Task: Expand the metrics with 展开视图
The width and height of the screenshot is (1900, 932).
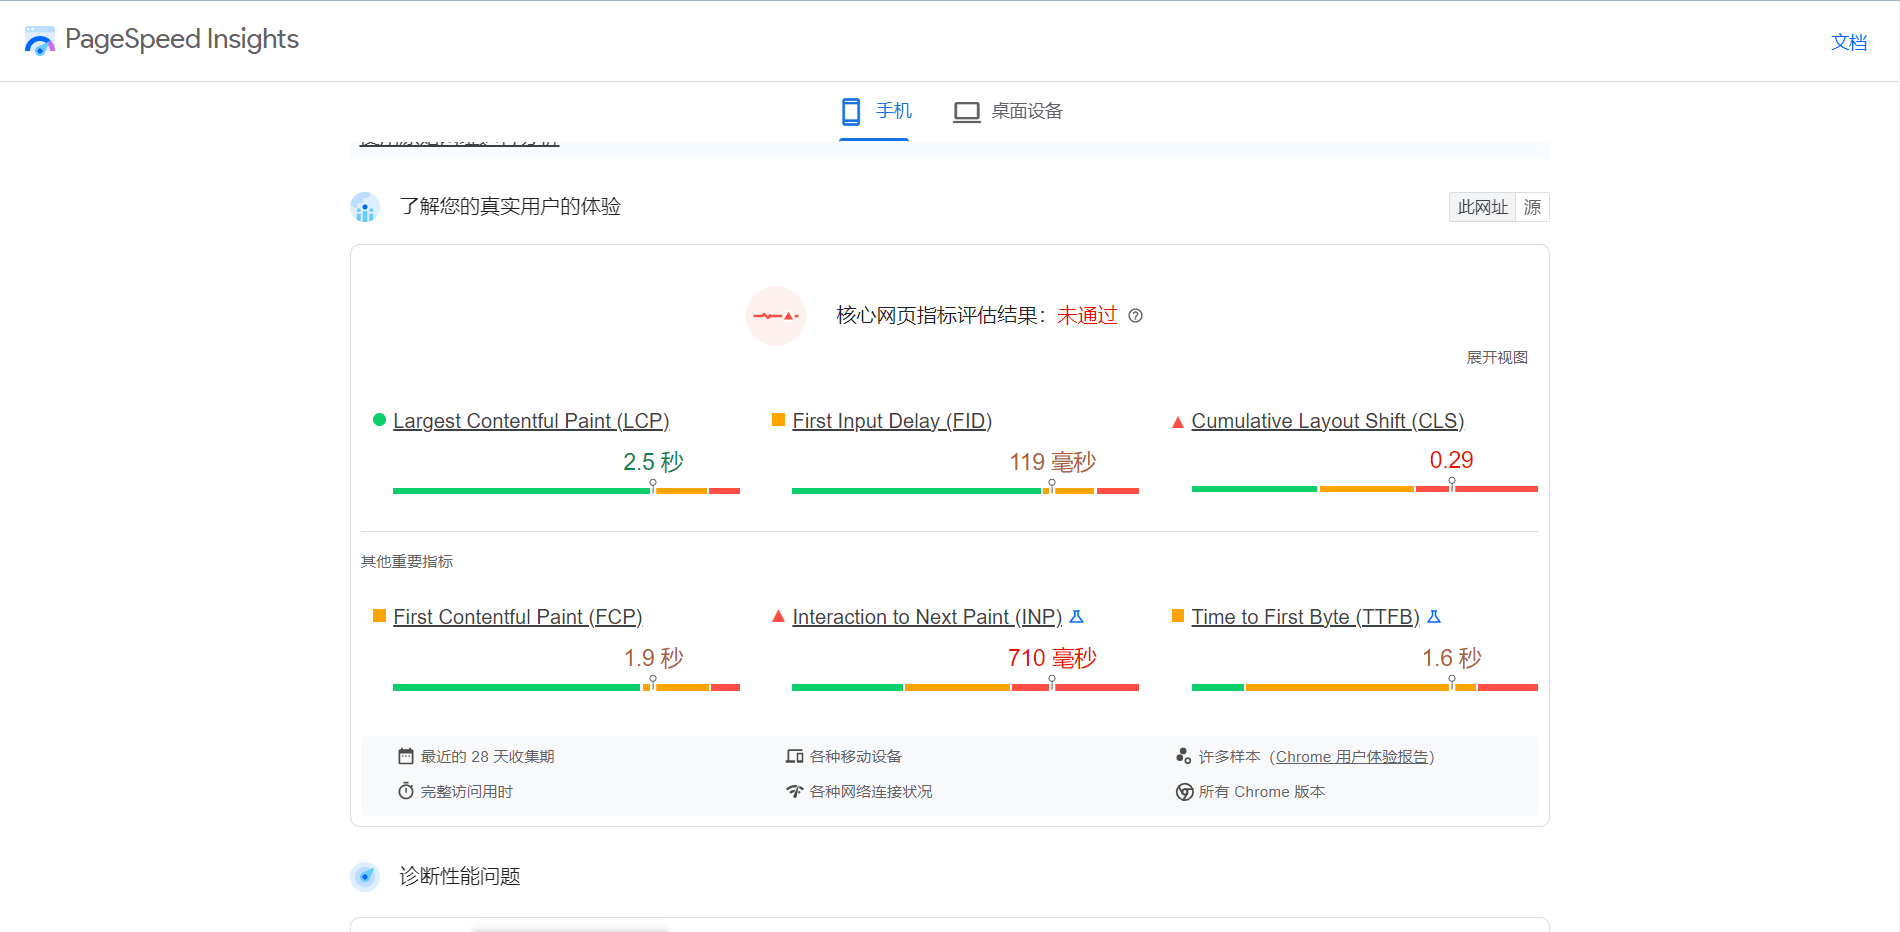Action: coord(1497,356)
